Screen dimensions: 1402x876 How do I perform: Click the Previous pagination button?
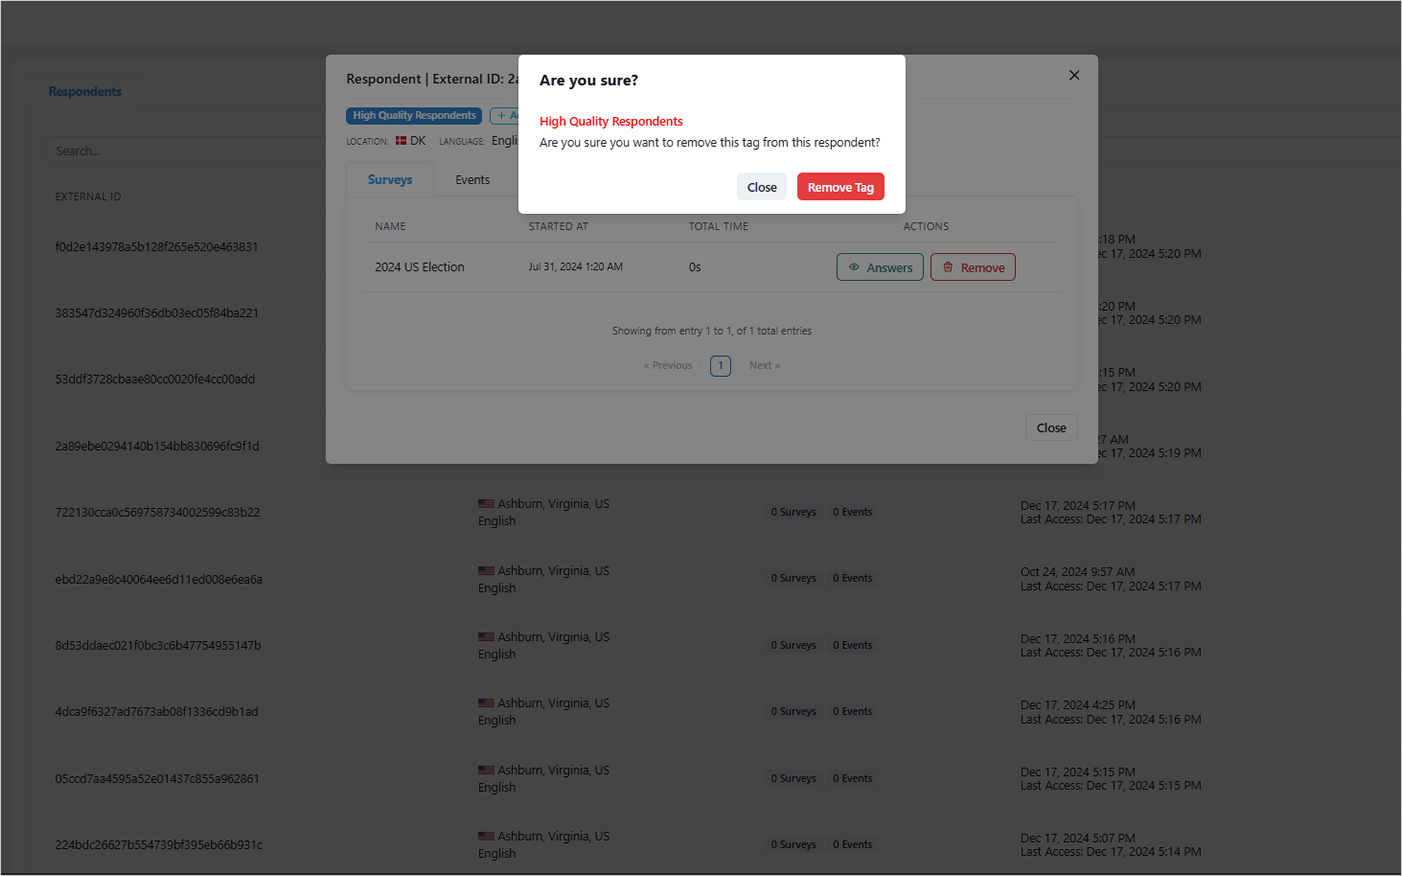point(668,365)
